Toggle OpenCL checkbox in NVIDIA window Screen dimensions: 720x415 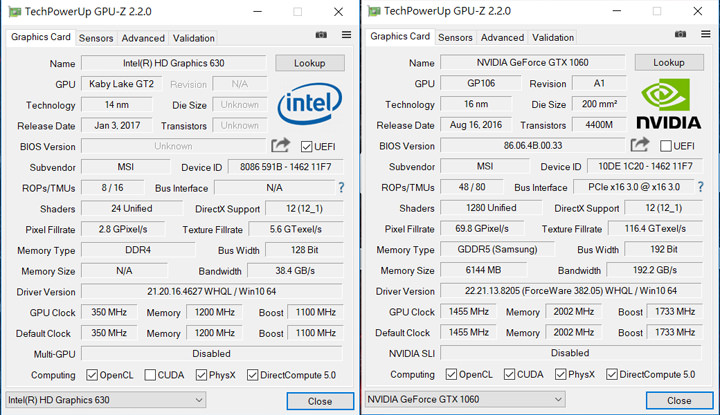(450, 375)
